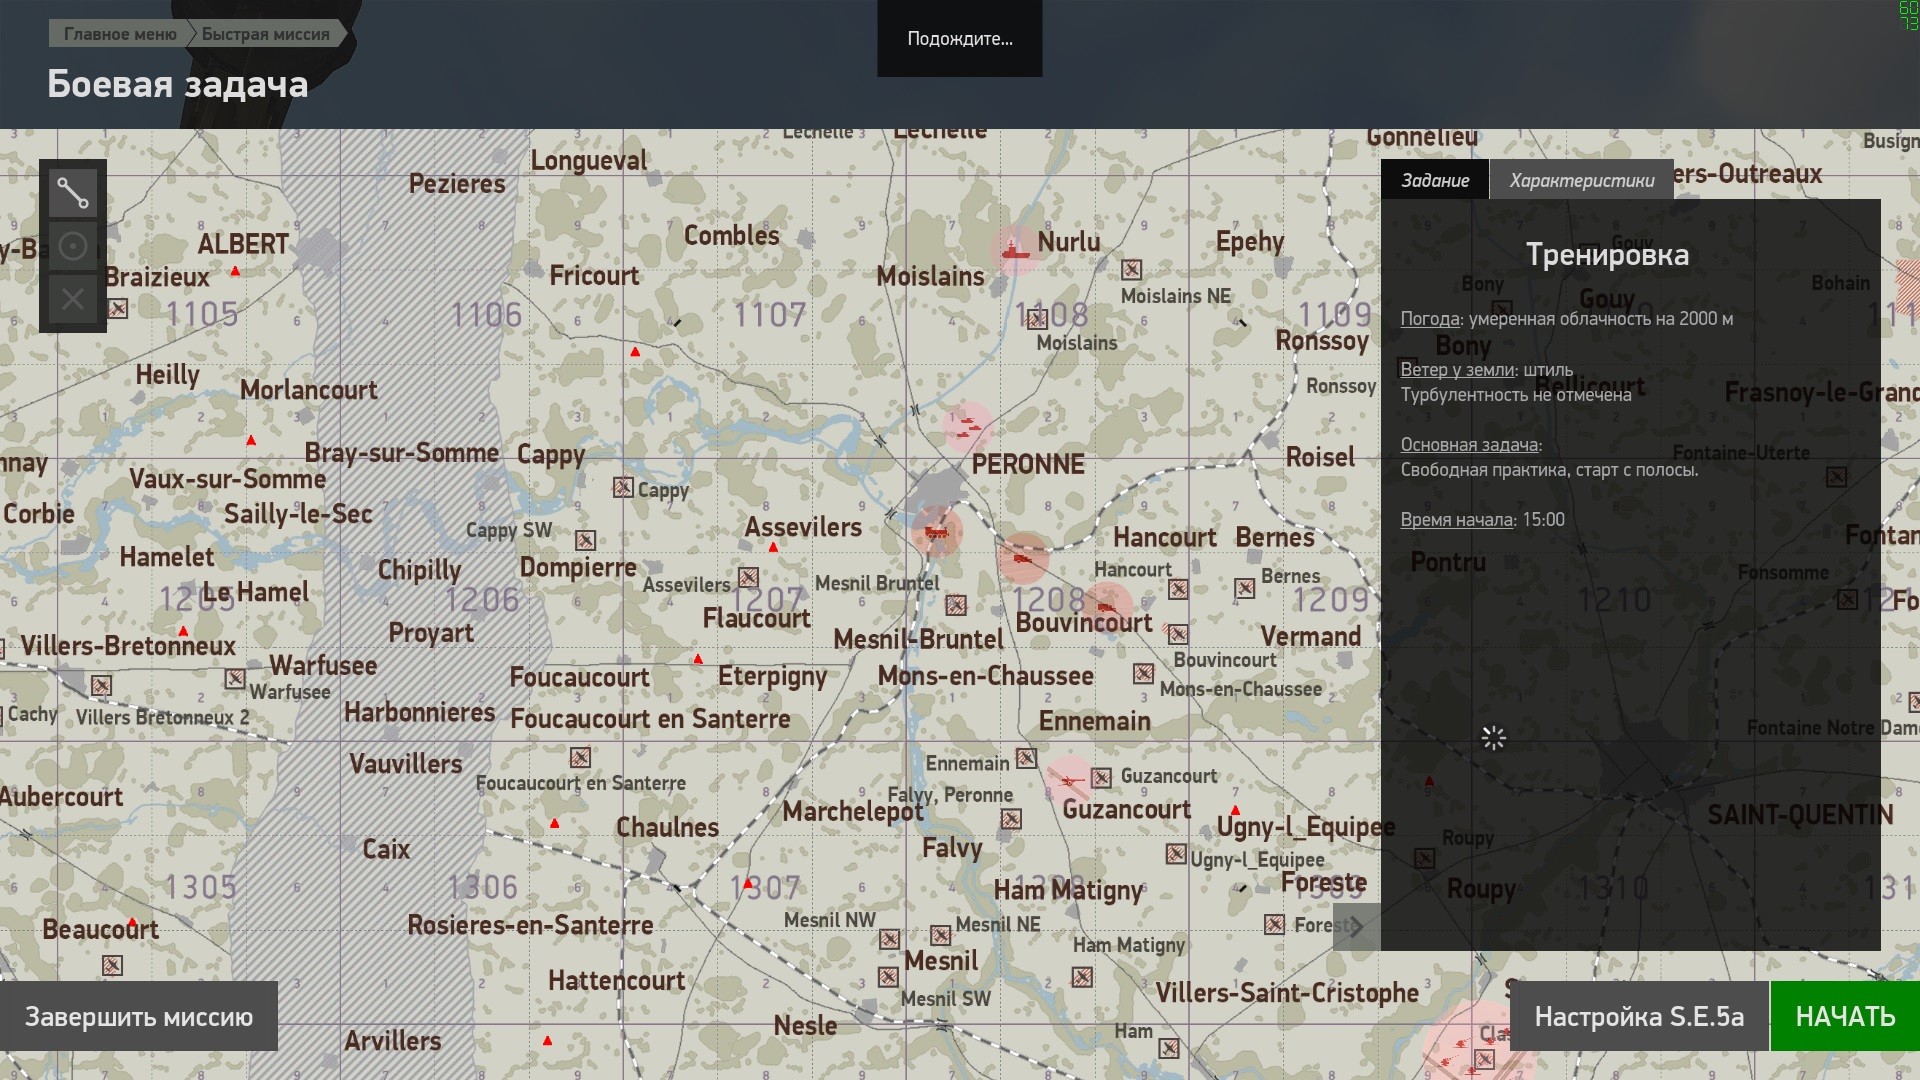Click the Ветер у земли label
This screenshot has height=1080, width=1920.
click(1457, 370)
